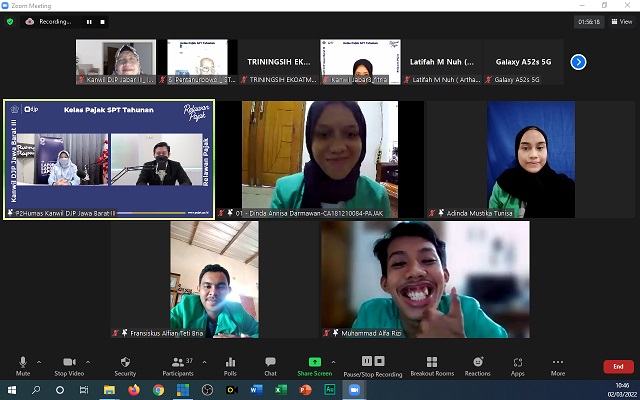The width and height of the screenshot is (640, 400).
Task: Open the Chat panel
Action: [270, 365]
